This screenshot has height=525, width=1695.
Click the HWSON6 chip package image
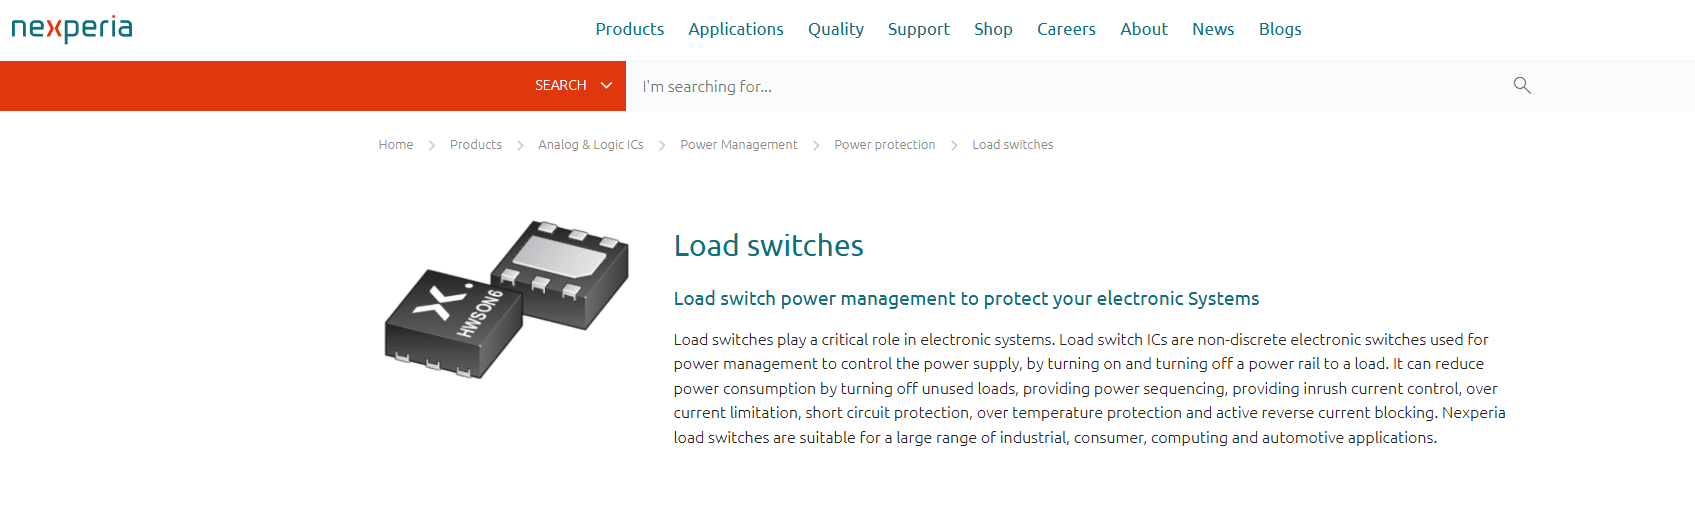click(x=507, y=300)
